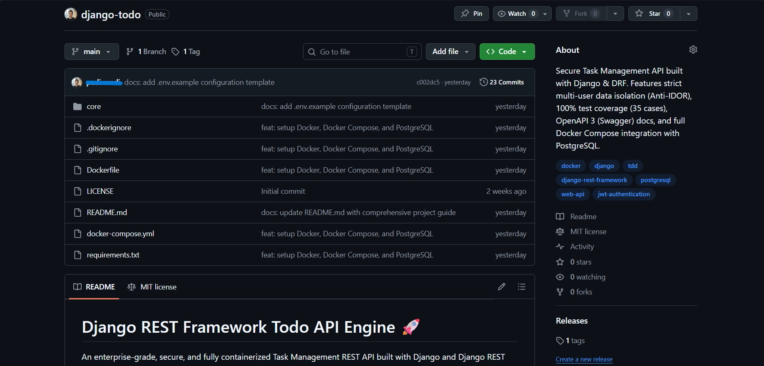The image size is (764, 366).
Task: Open the 1 tags link under Releases
Action: tap(571, 341)
